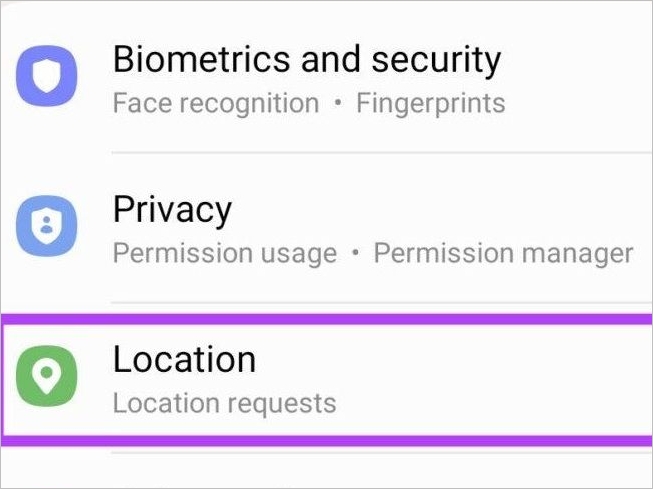Click divider line between Privacy and Location

[380, 302]
